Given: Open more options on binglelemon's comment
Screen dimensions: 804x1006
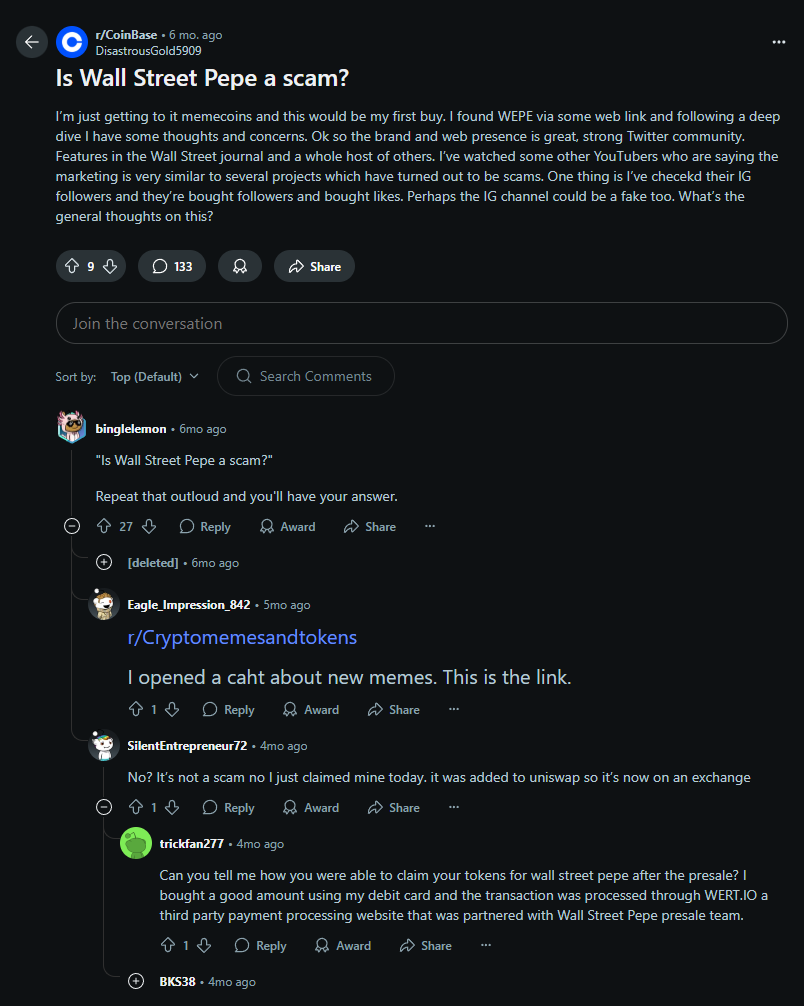Looking at the screenshot, I should (x=430, y=526).
